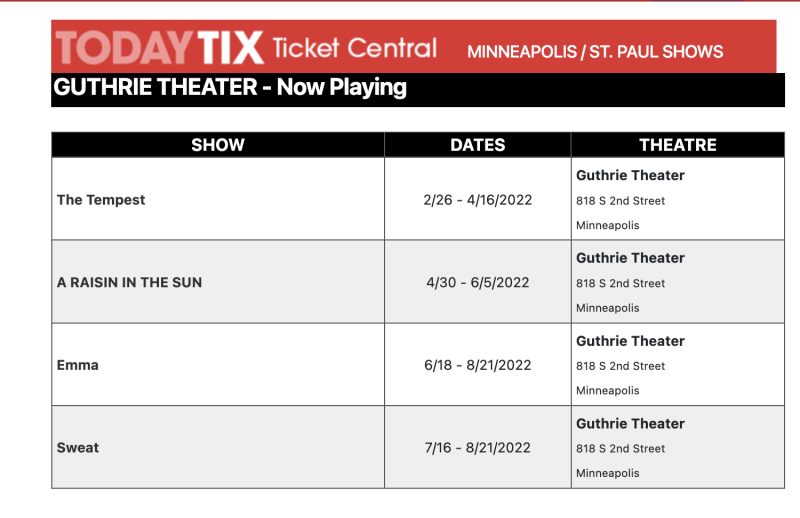This screenshot has width=800, height=518.
Task: Open A Raisin in the Sun listing
Action: [x=130, y=282]
